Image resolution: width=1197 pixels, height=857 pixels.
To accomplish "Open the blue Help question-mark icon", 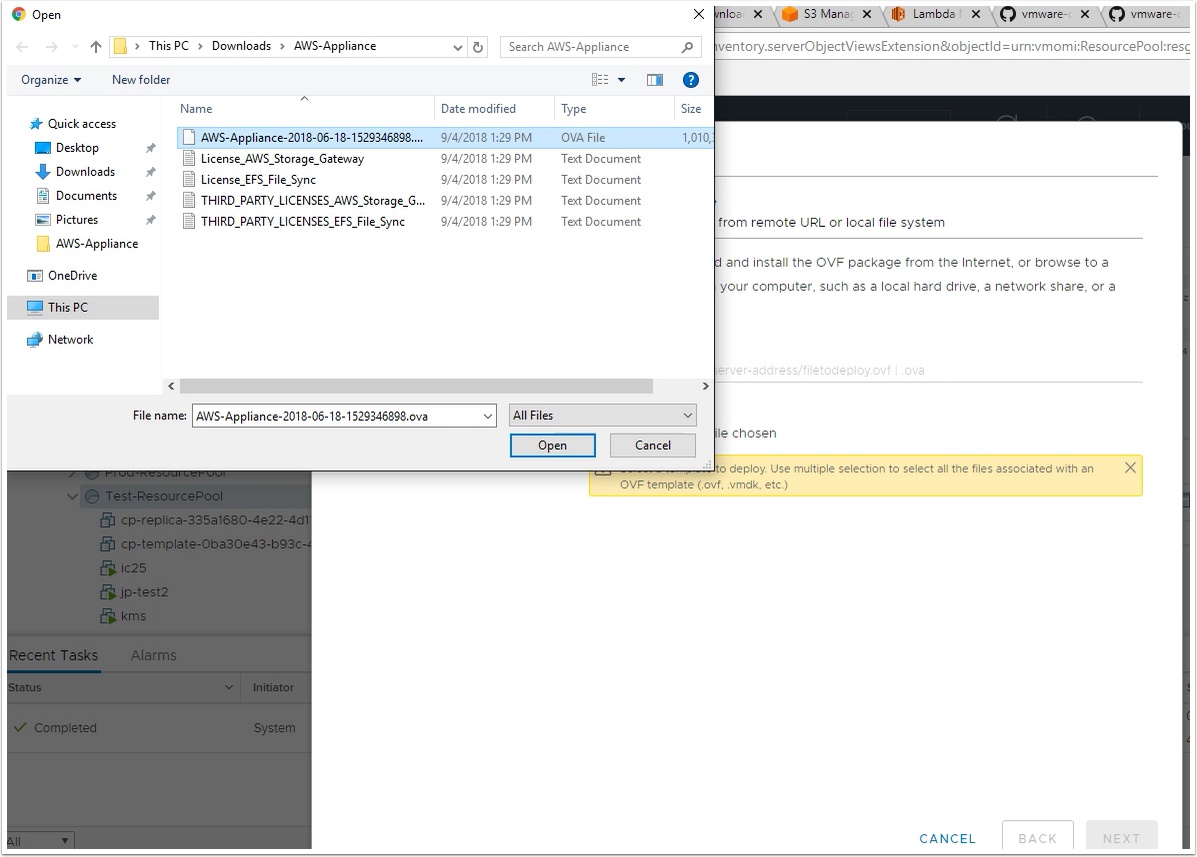I will [690, 79].
